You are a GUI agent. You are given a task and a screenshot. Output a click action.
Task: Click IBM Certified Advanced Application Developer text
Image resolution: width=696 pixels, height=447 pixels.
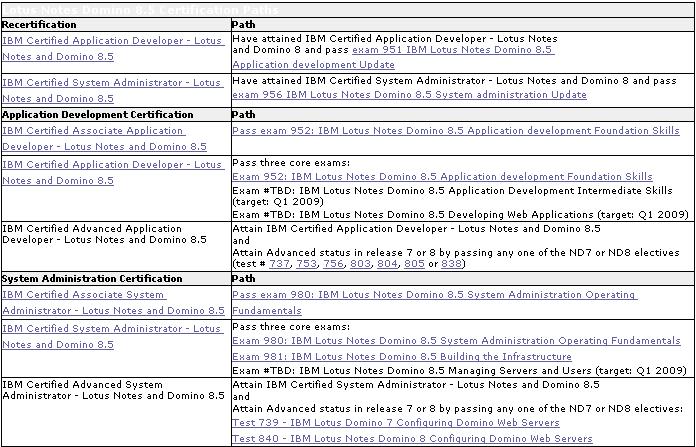[x=104, y=234]
